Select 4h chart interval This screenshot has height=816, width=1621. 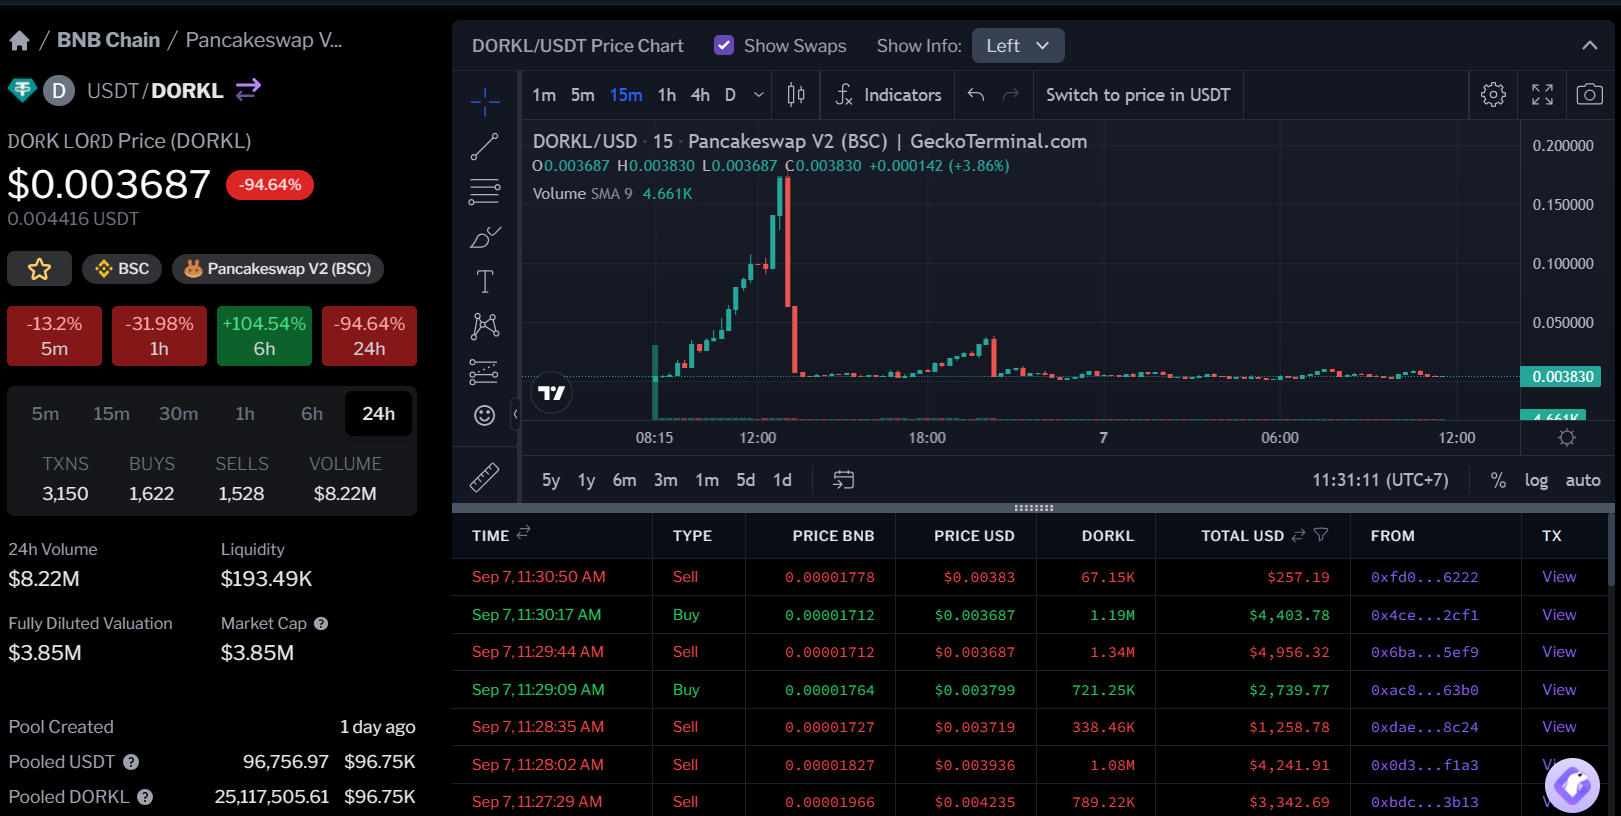[700, 95]
